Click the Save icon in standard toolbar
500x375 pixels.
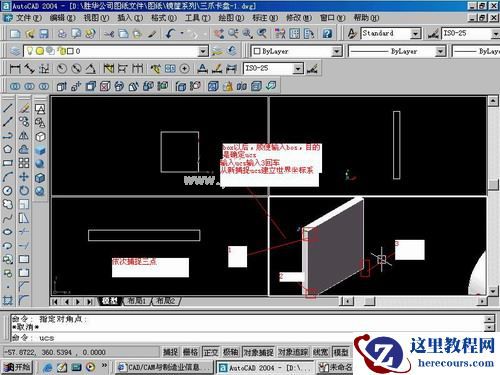pos(44,33)
